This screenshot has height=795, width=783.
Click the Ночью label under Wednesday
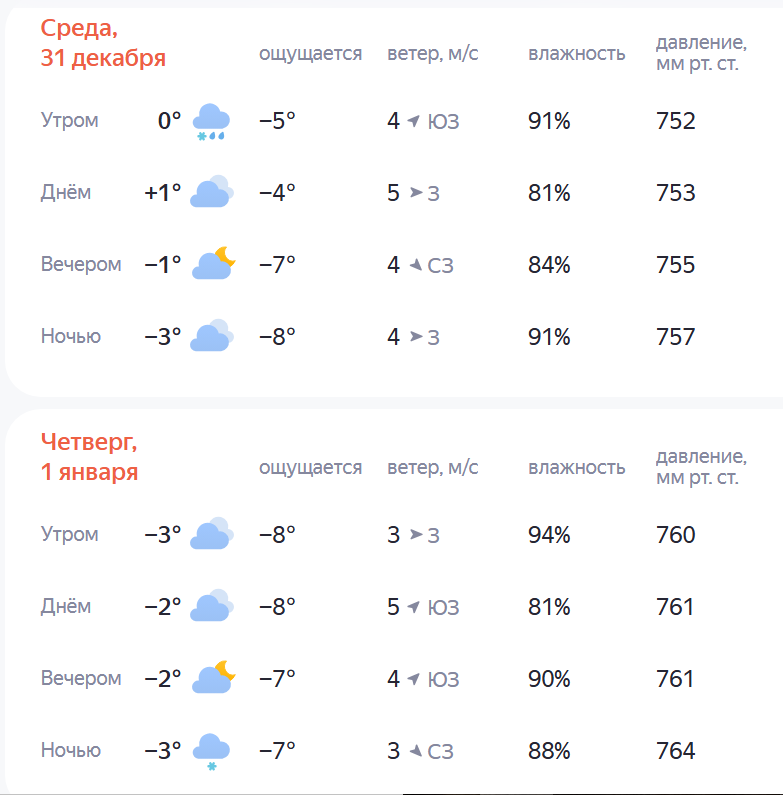(x=71, y=336)
